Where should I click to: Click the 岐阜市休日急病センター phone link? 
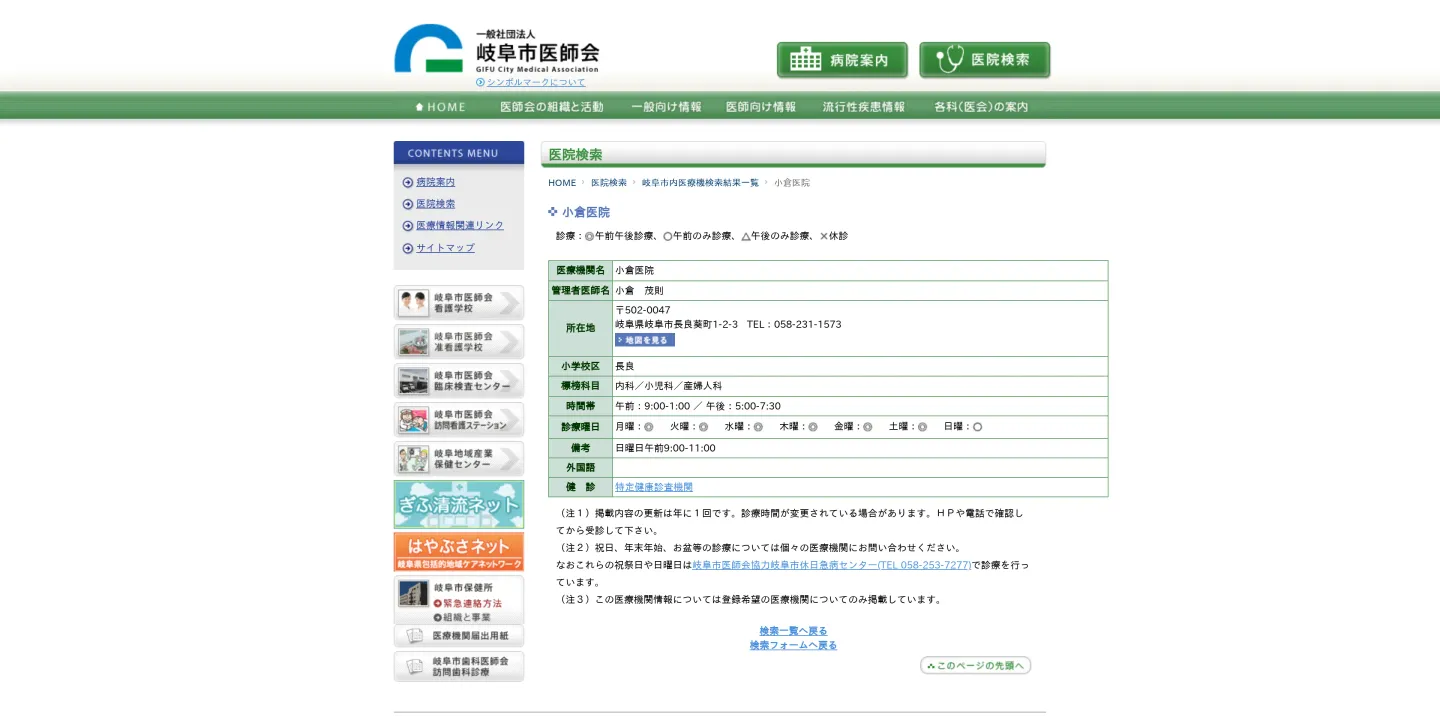tap(832, 565)
